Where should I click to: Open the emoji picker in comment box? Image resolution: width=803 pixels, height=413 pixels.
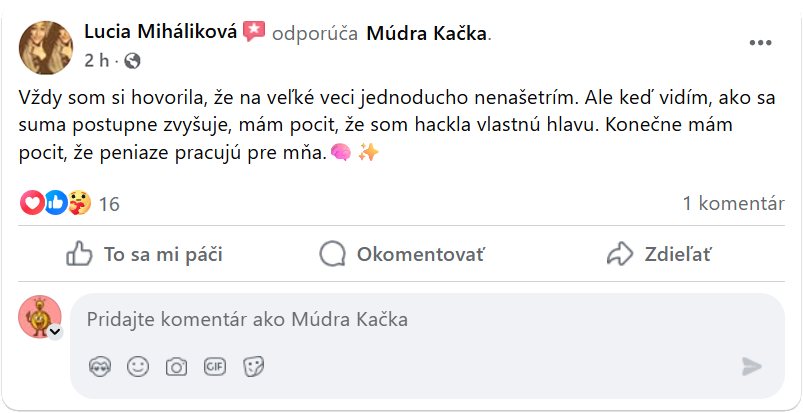point(138,367)
